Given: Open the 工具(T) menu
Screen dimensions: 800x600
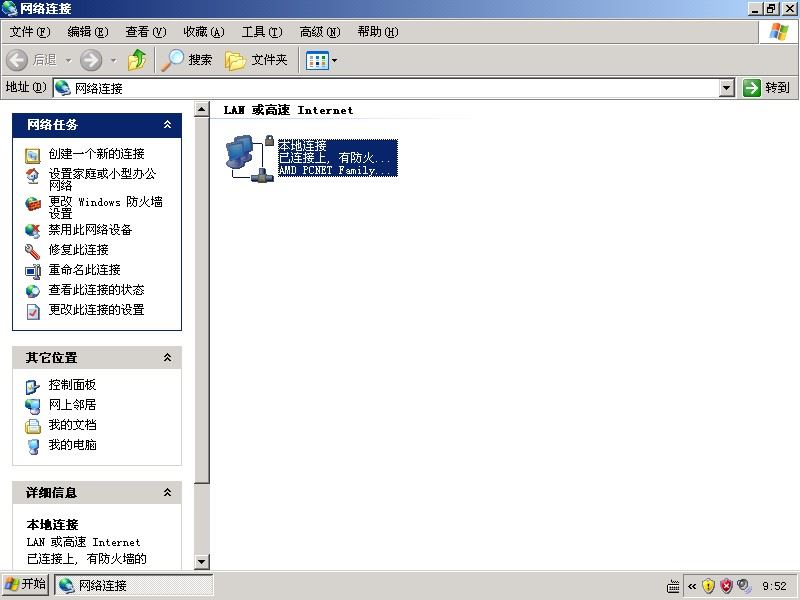Looking at the screenshot, I should pos(262,32).
